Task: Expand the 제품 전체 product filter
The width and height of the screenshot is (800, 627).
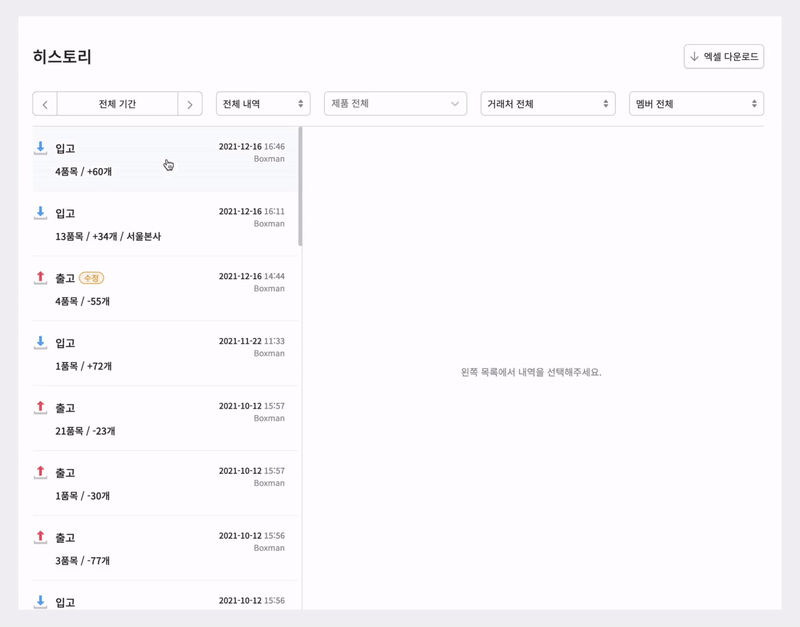Action: (395, 104)
